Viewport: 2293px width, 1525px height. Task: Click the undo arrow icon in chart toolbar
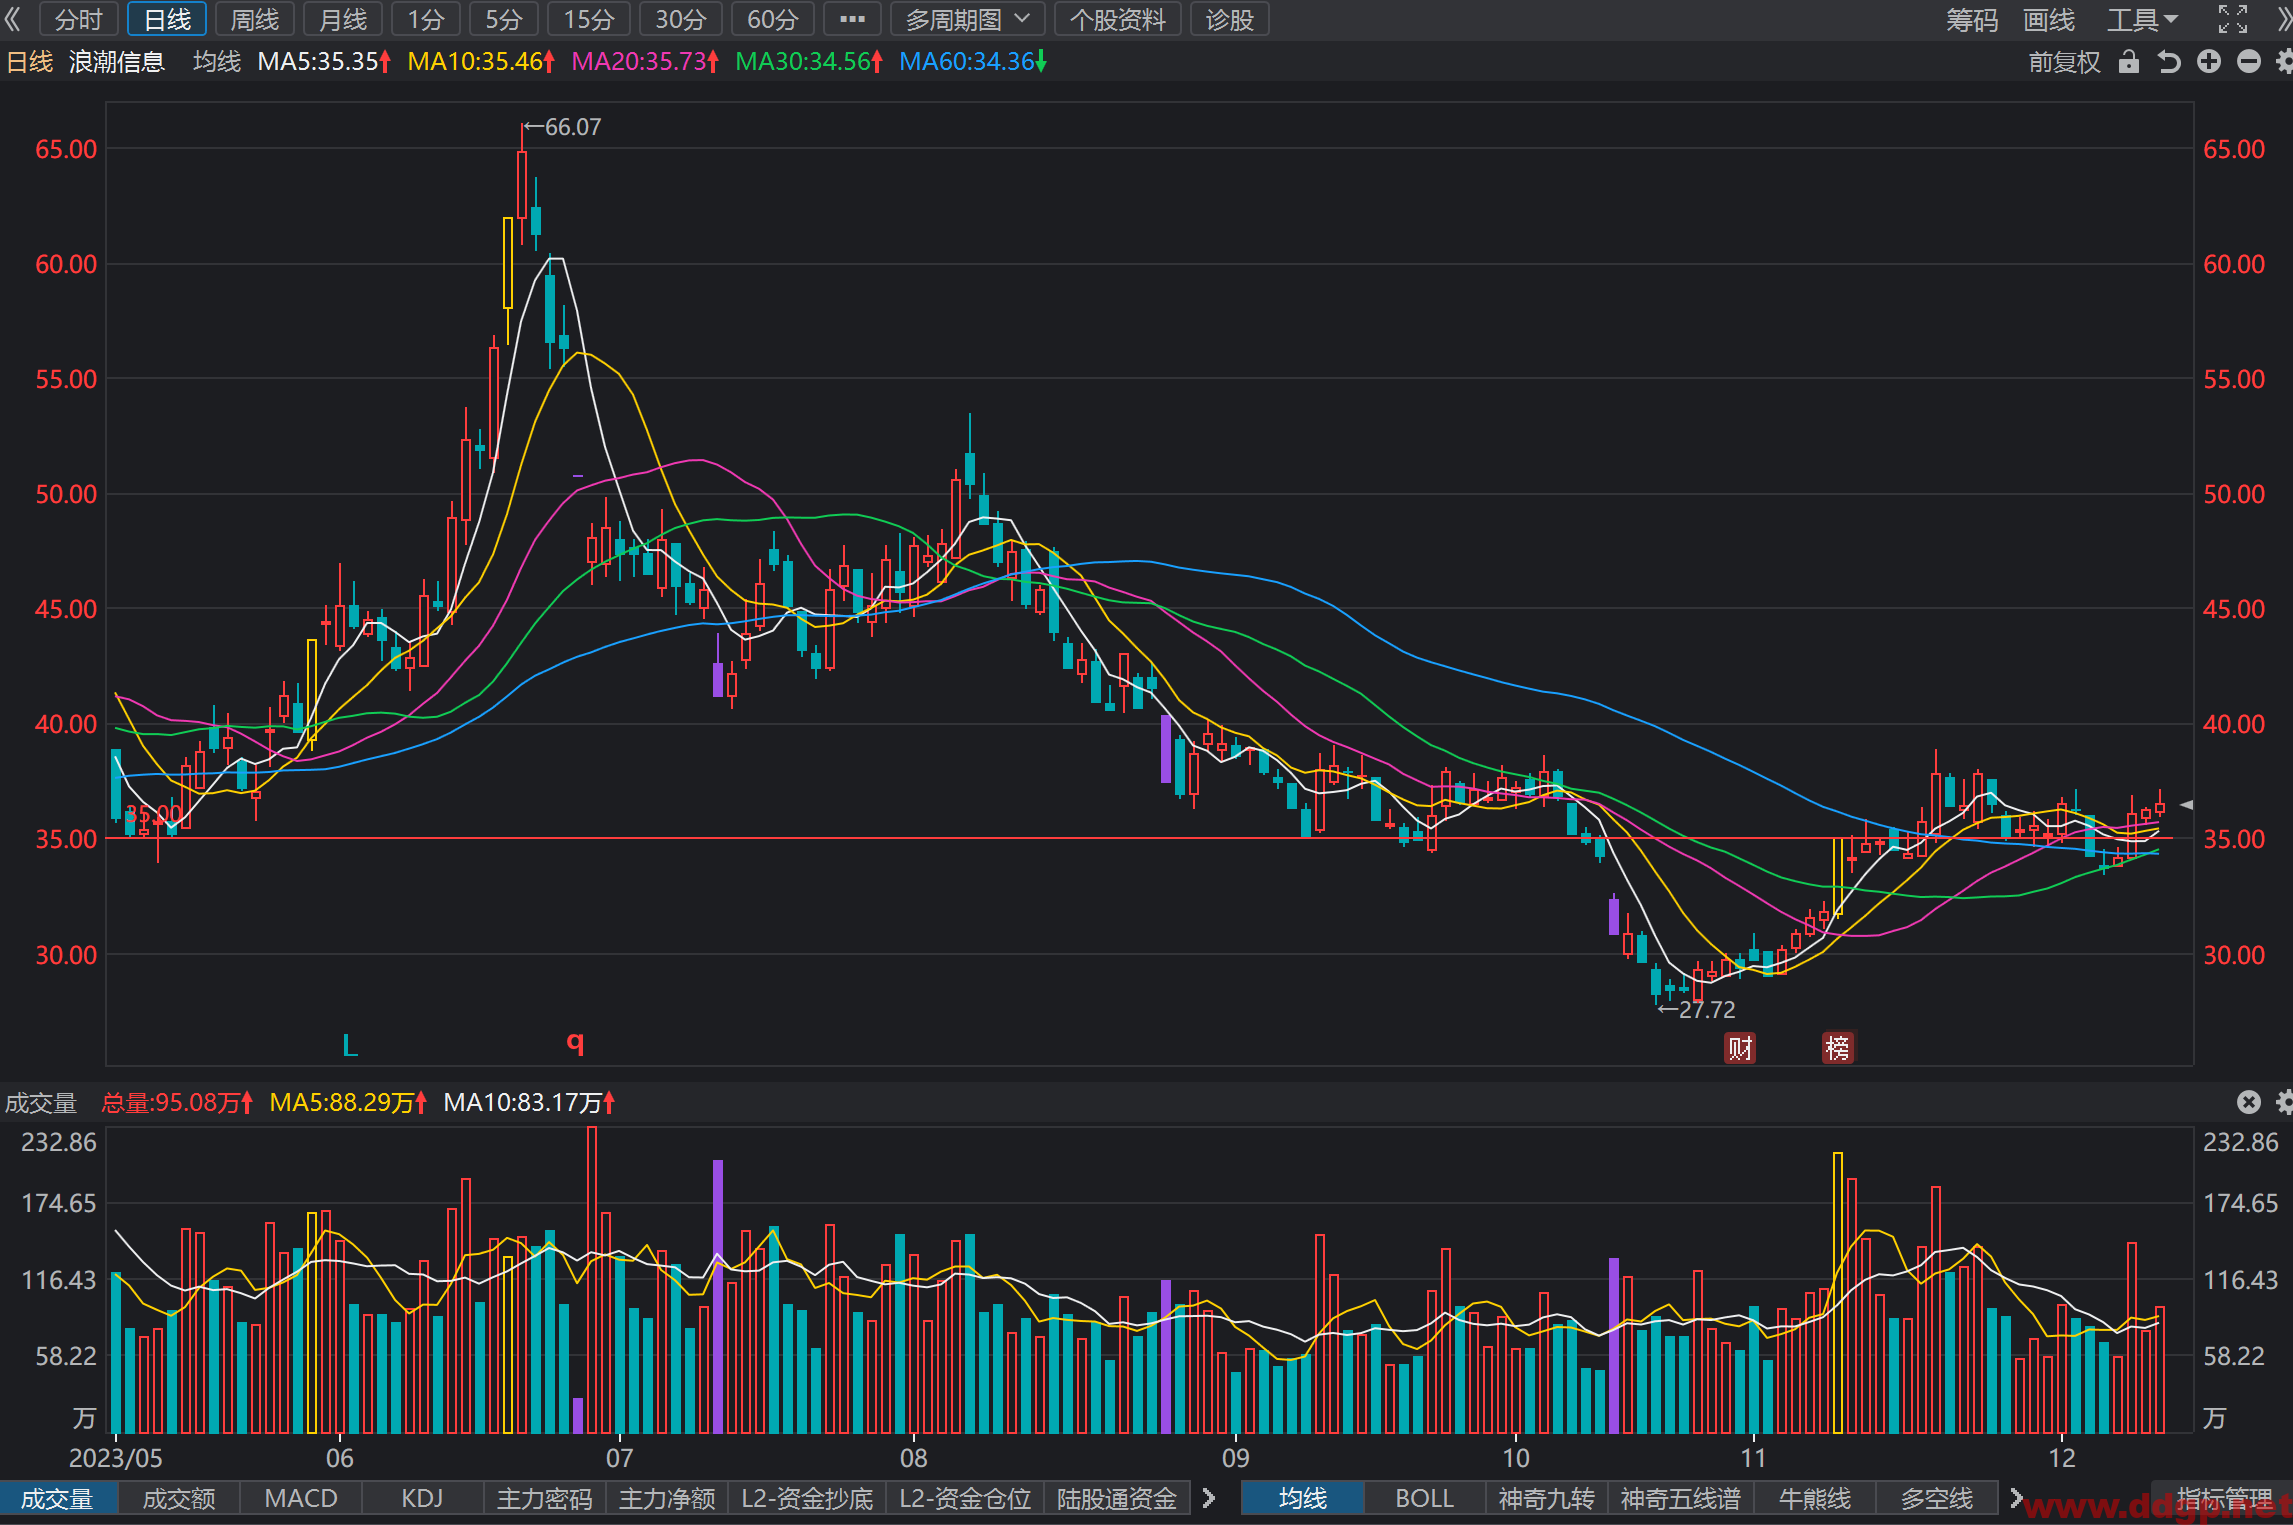click(x=2169, y=62)
